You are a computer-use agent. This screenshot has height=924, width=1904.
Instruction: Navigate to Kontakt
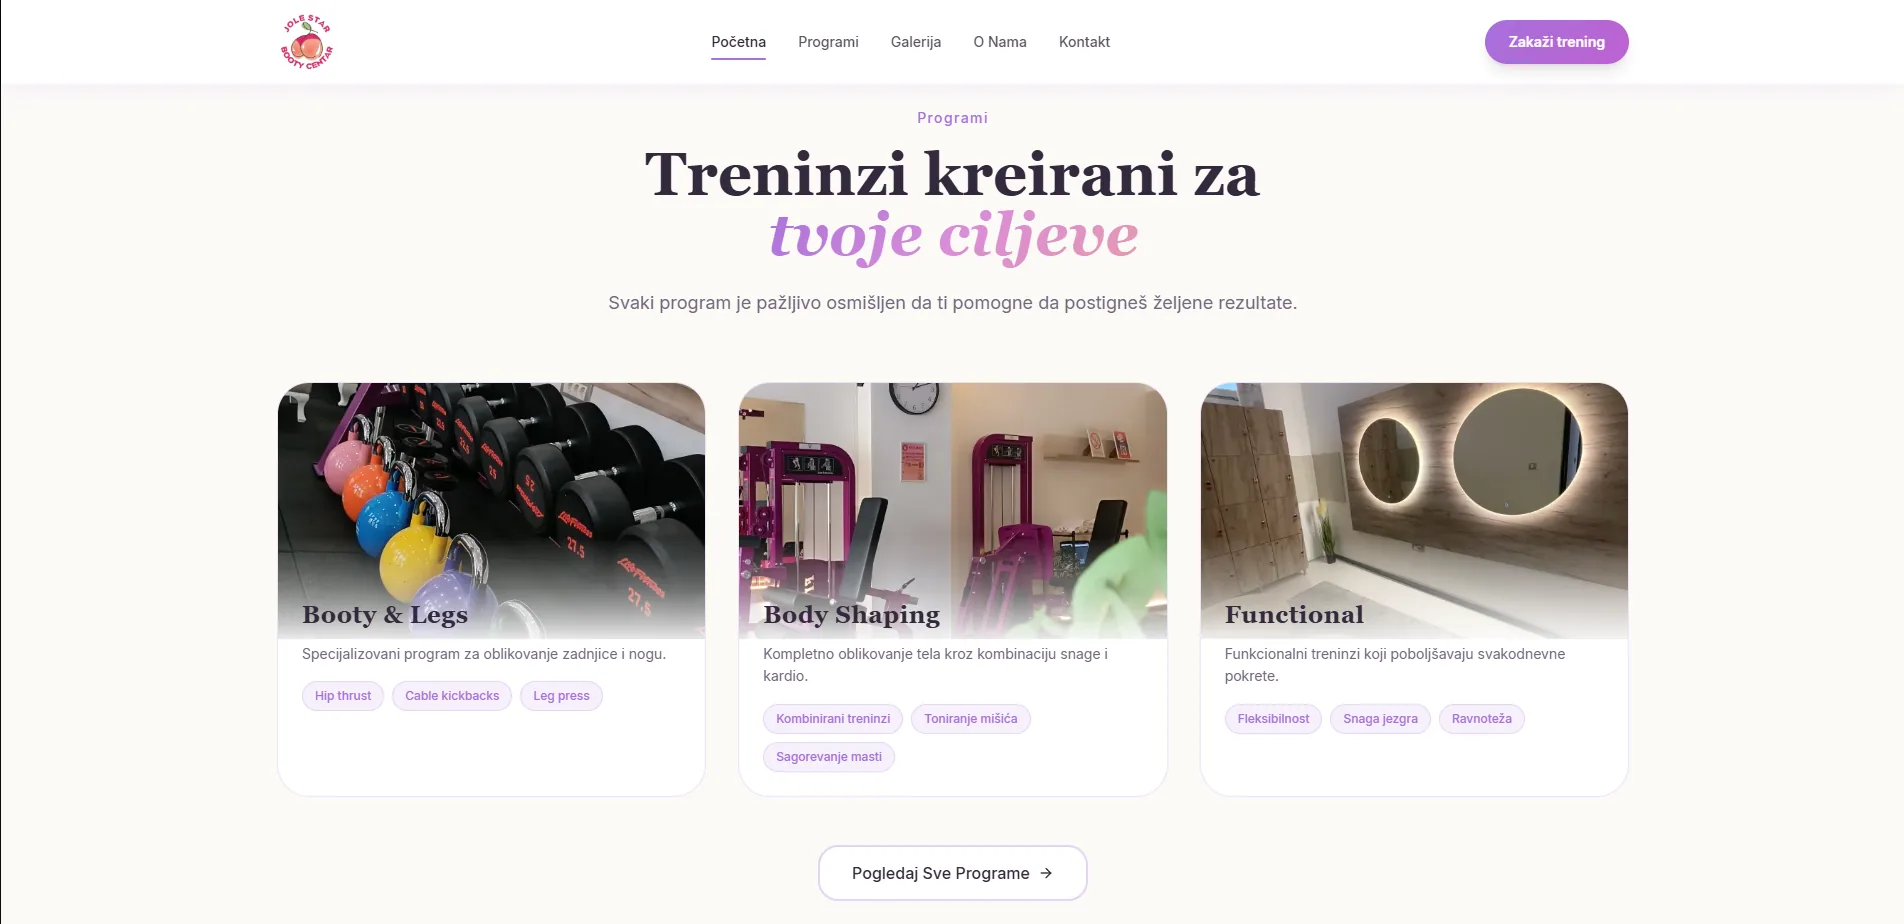click(x=1084, y=42)
